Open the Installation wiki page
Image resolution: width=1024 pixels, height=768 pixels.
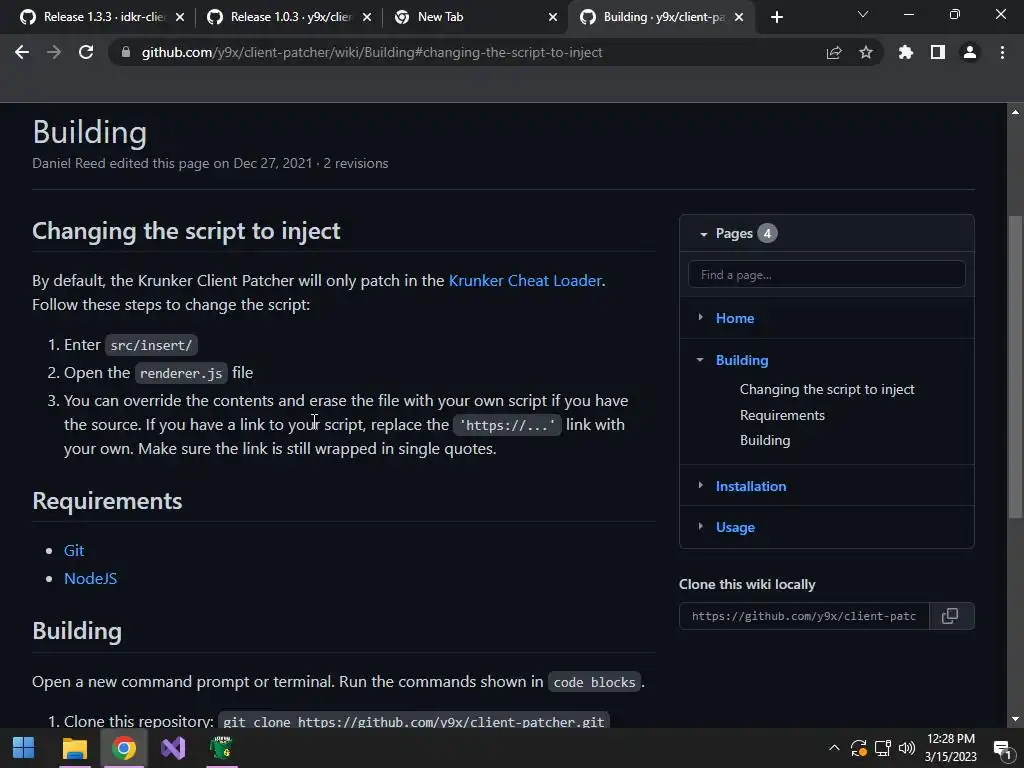(751, 486)
